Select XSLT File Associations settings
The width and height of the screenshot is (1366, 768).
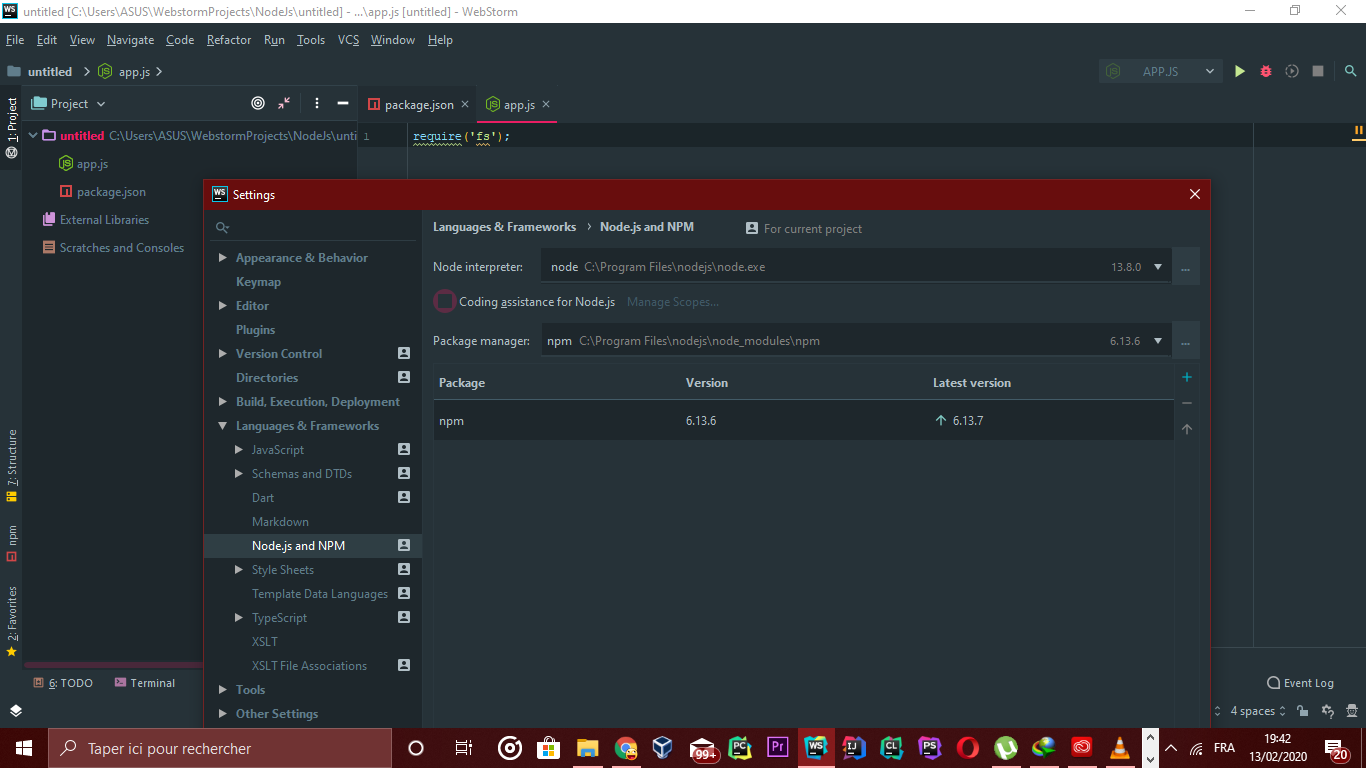309,666
